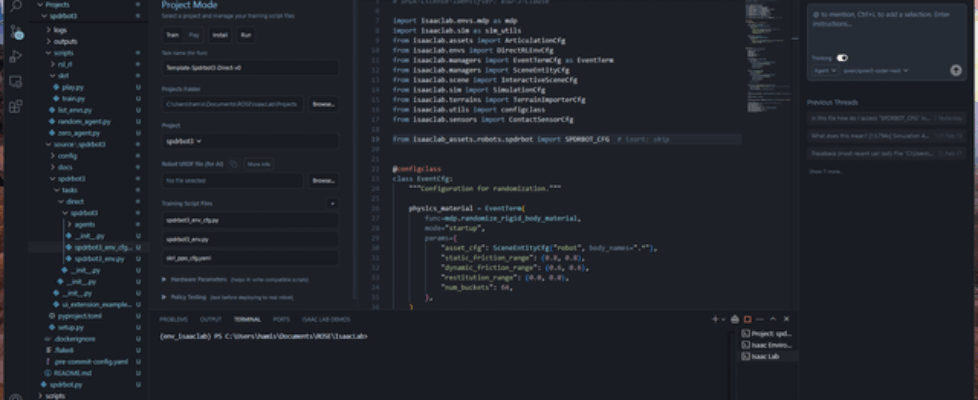
Task: Click the Task name input field
Action: pyautogui.click(x=250, y=67)
